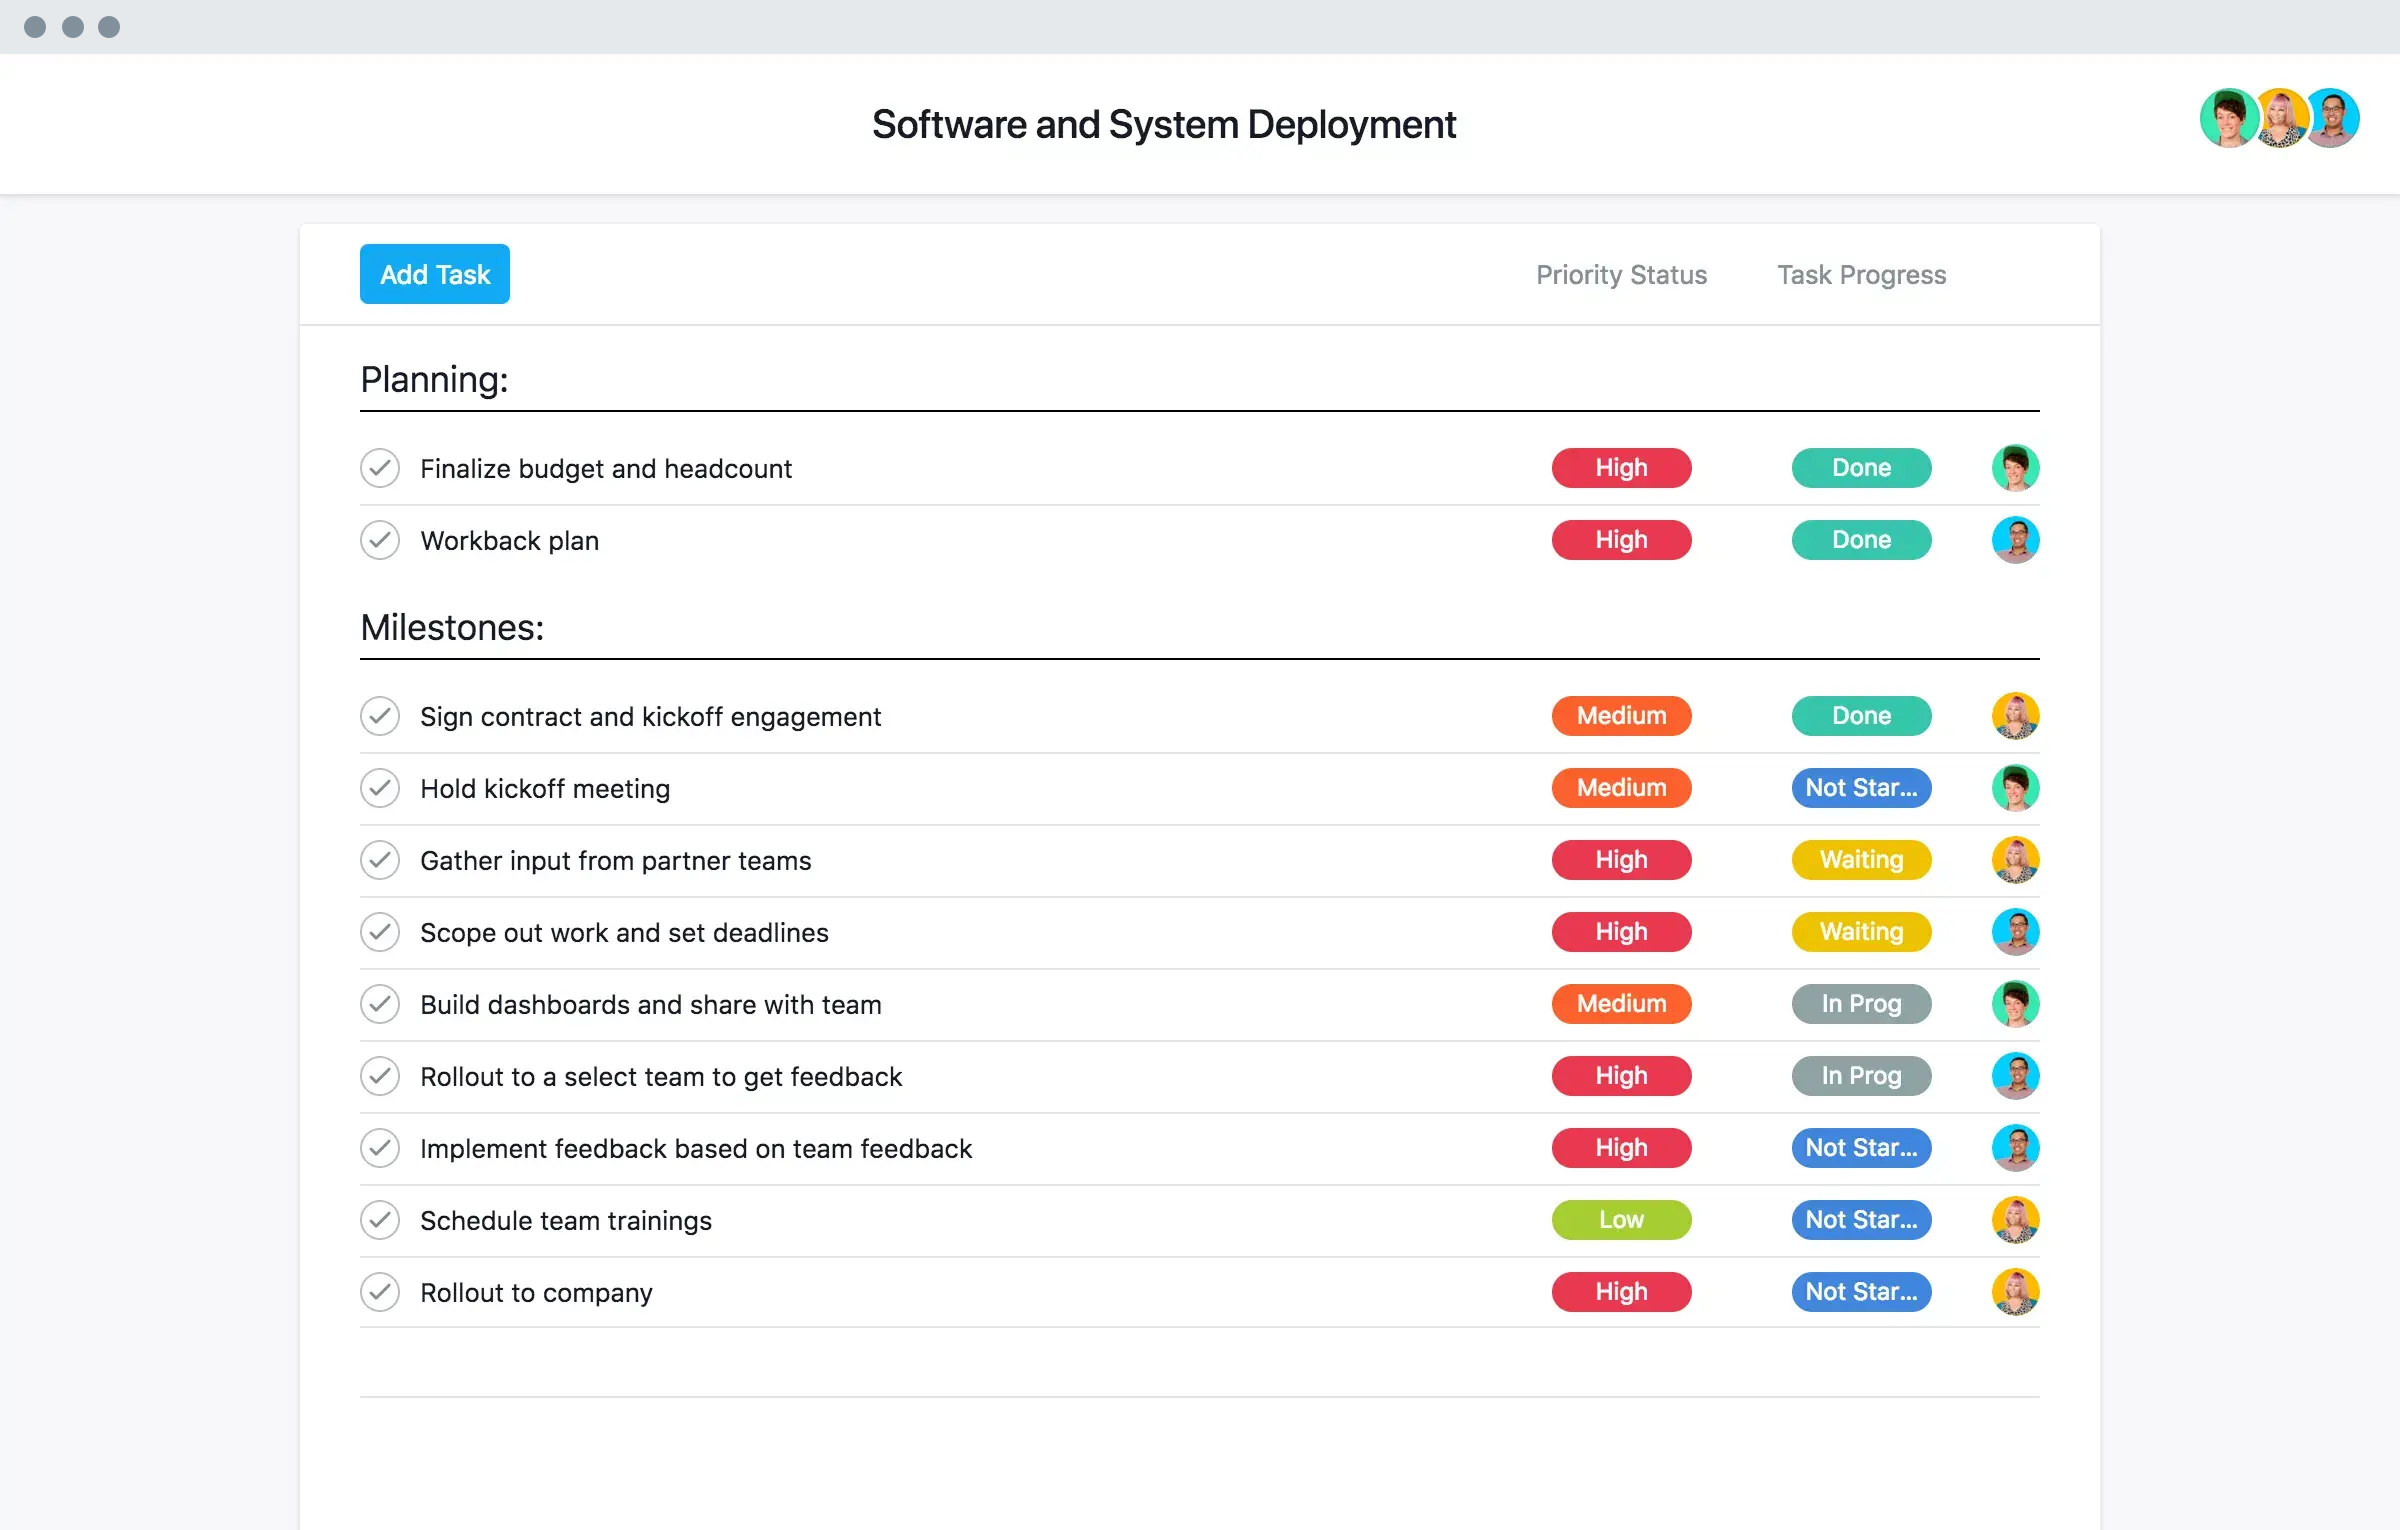Toggle checkbox for 'Finalize budget and headcount'
The height and width of the screenshot is (1530, 2400).
click(378, 467)
